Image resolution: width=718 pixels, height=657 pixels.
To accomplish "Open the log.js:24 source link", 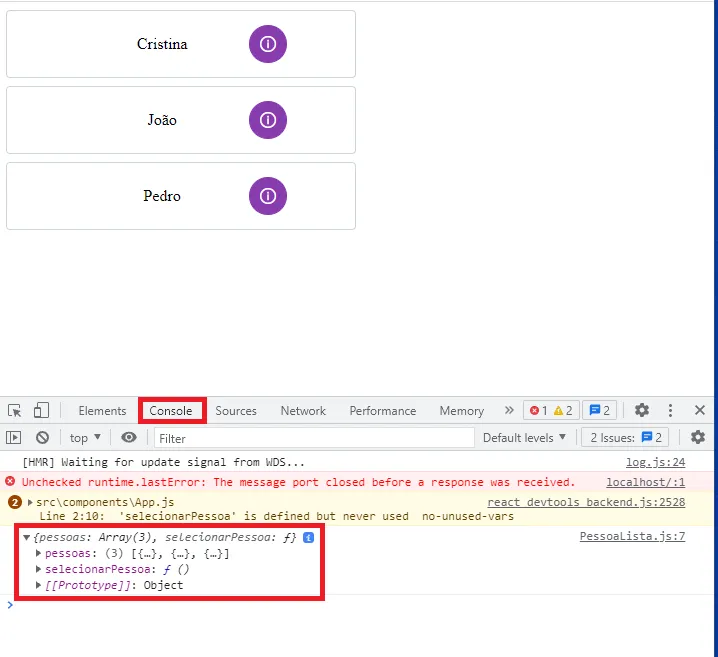I will [x=656, y=462].
